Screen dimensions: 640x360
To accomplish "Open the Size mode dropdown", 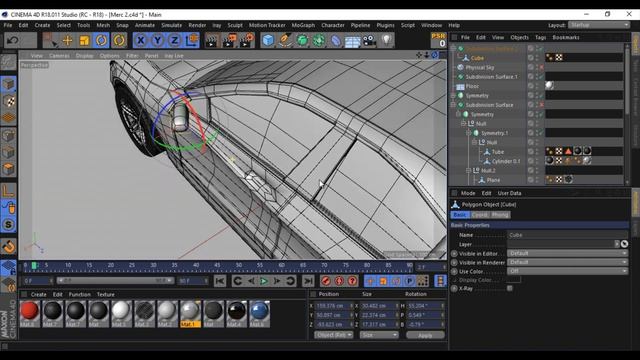I will 379,335.
